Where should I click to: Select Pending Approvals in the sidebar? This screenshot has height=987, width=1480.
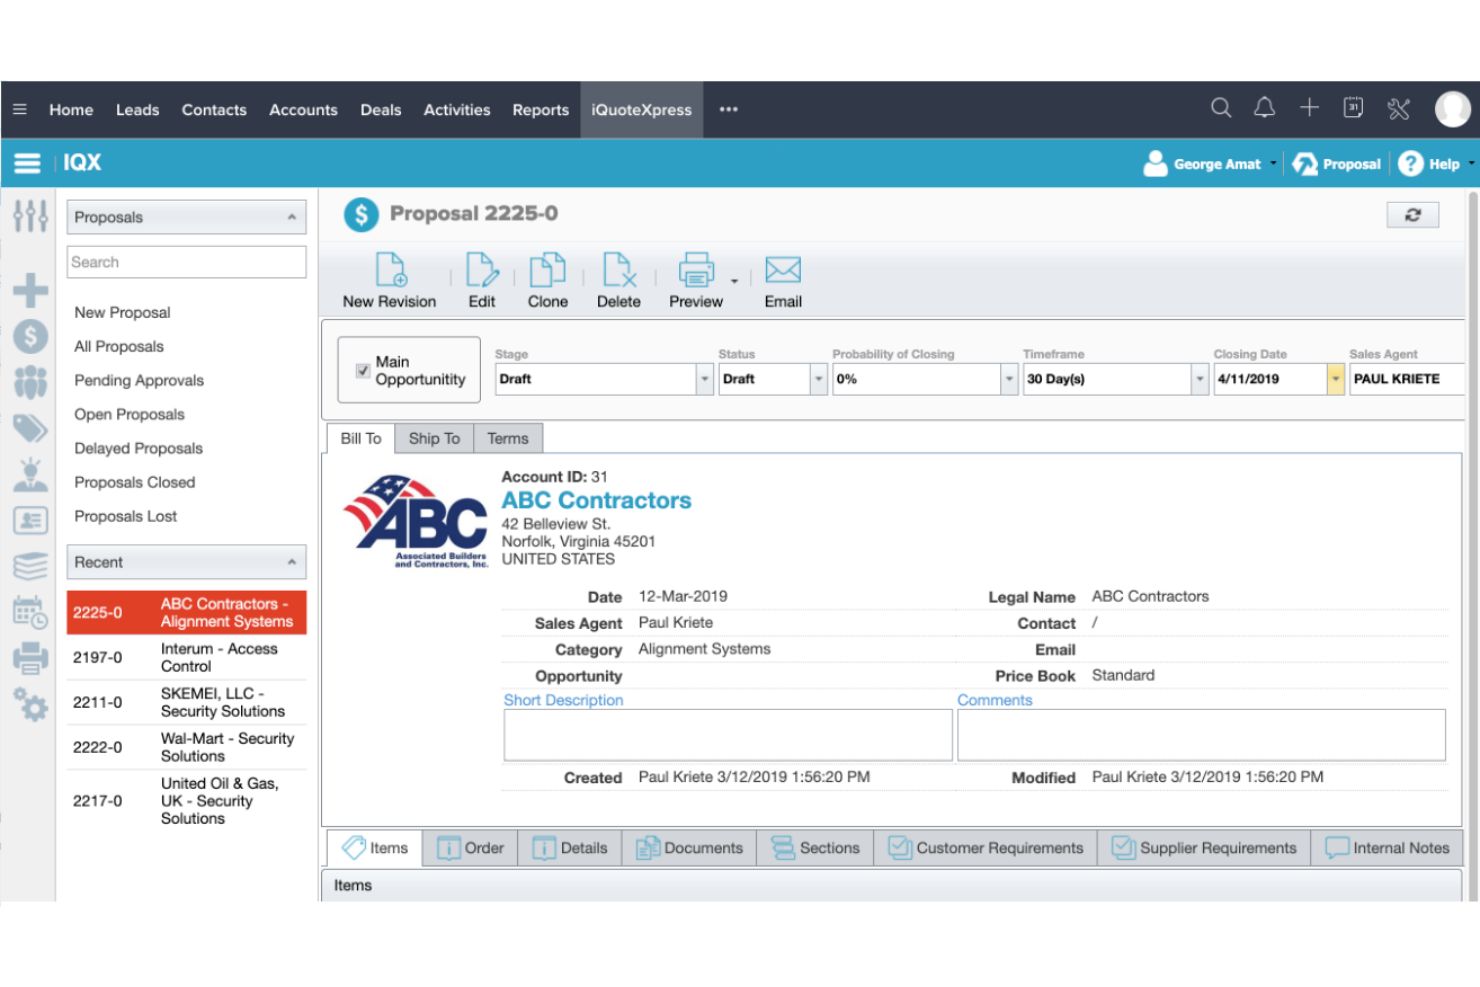(138, 381)
